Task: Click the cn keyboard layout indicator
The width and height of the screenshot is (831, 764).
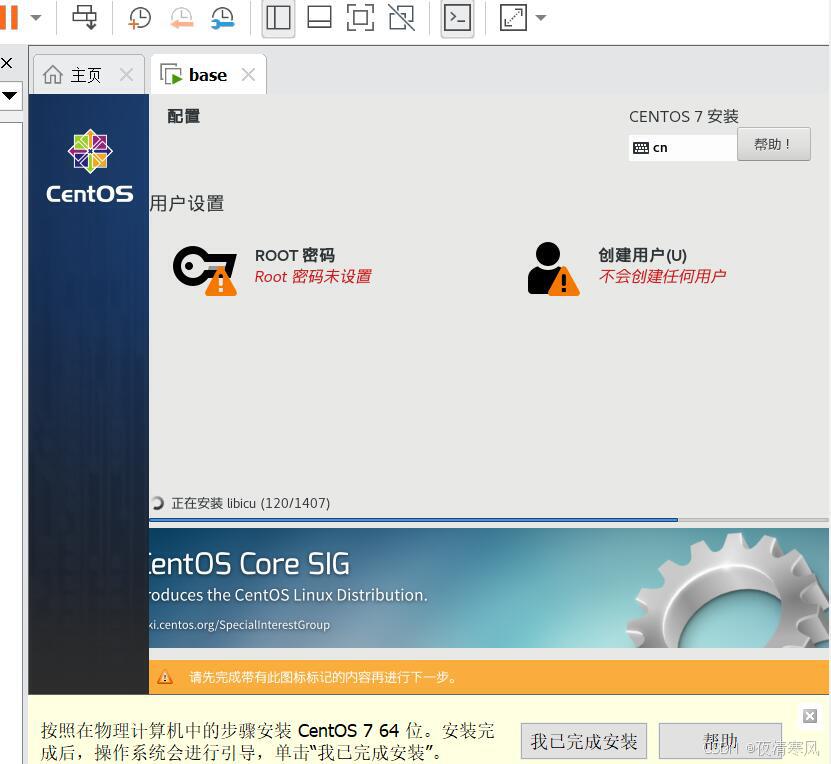Action: 683,147
